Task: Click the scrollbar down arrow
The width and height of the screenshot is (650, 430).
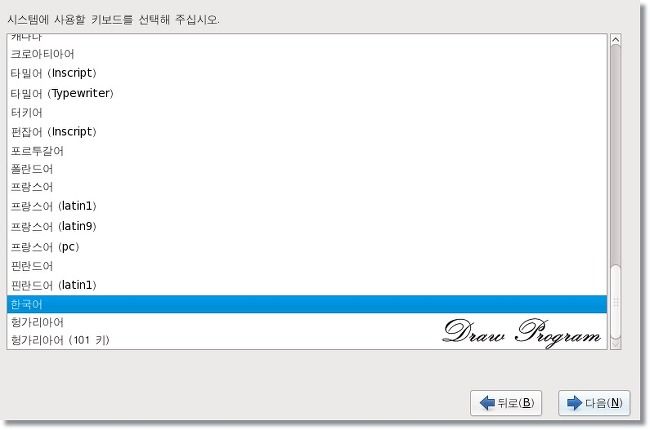Action: (616, 344)
